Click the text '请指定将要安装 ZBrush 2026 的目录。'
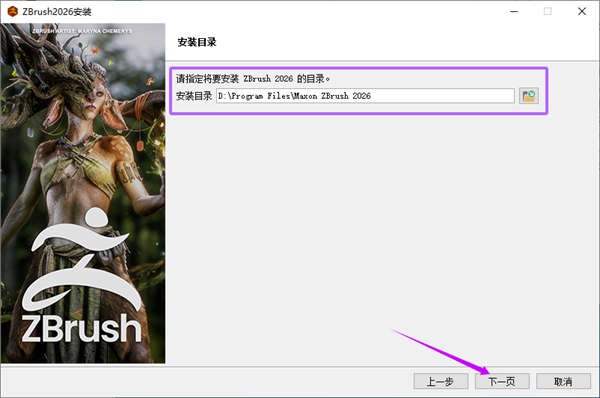The height and width of the screenshot is (398, 600). [253, 79]
